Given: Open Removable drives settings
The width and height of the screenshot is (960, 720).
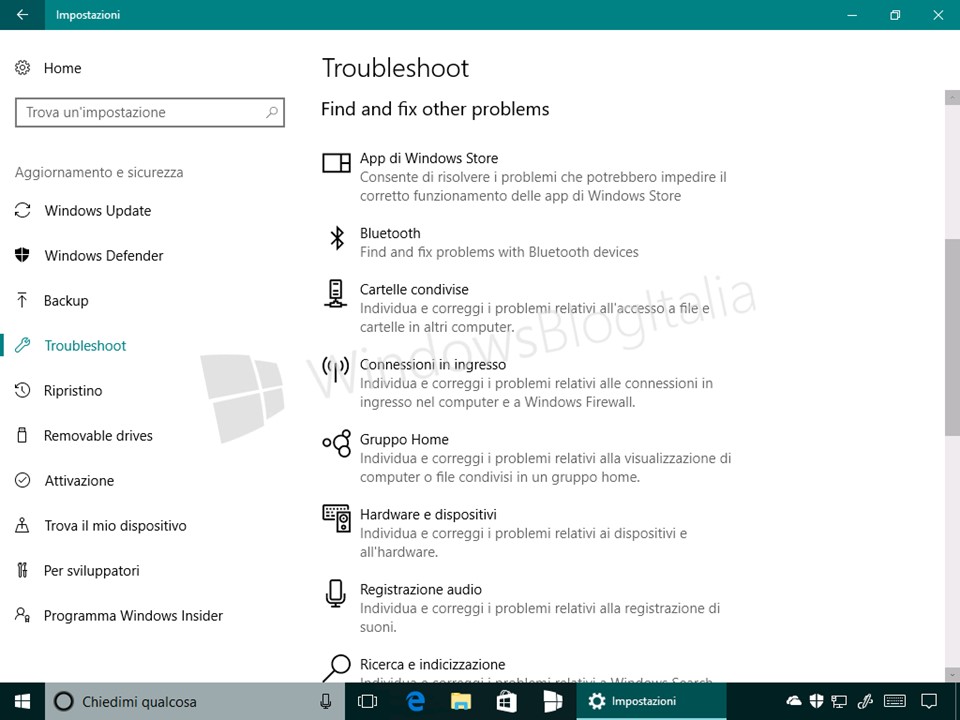Looking at the screenshot, I should [98, 435].
